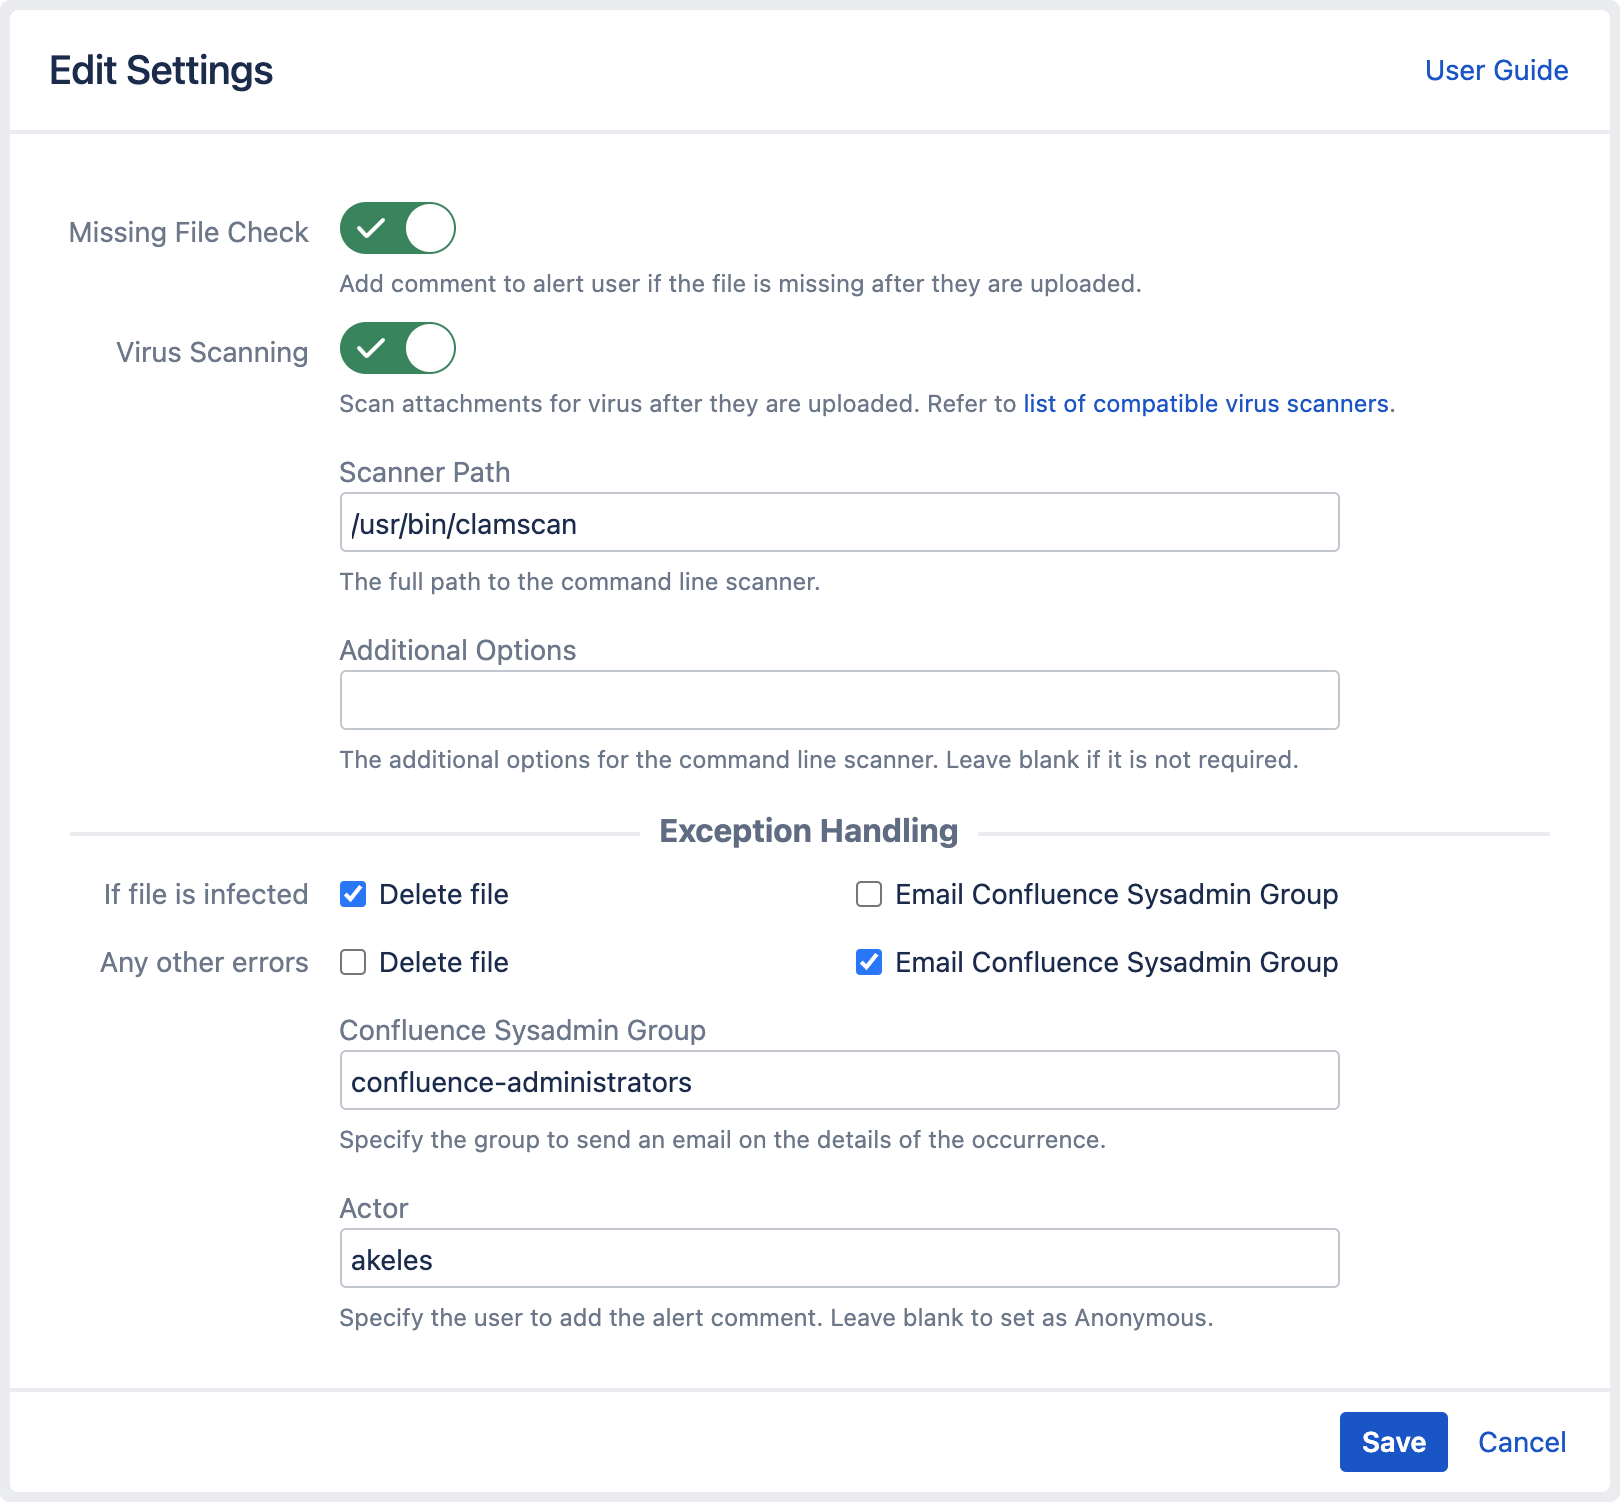Screen dimensions: 1620x1502
Task: Click the Exception Handling section header
Action: click(x=808, y=830)
